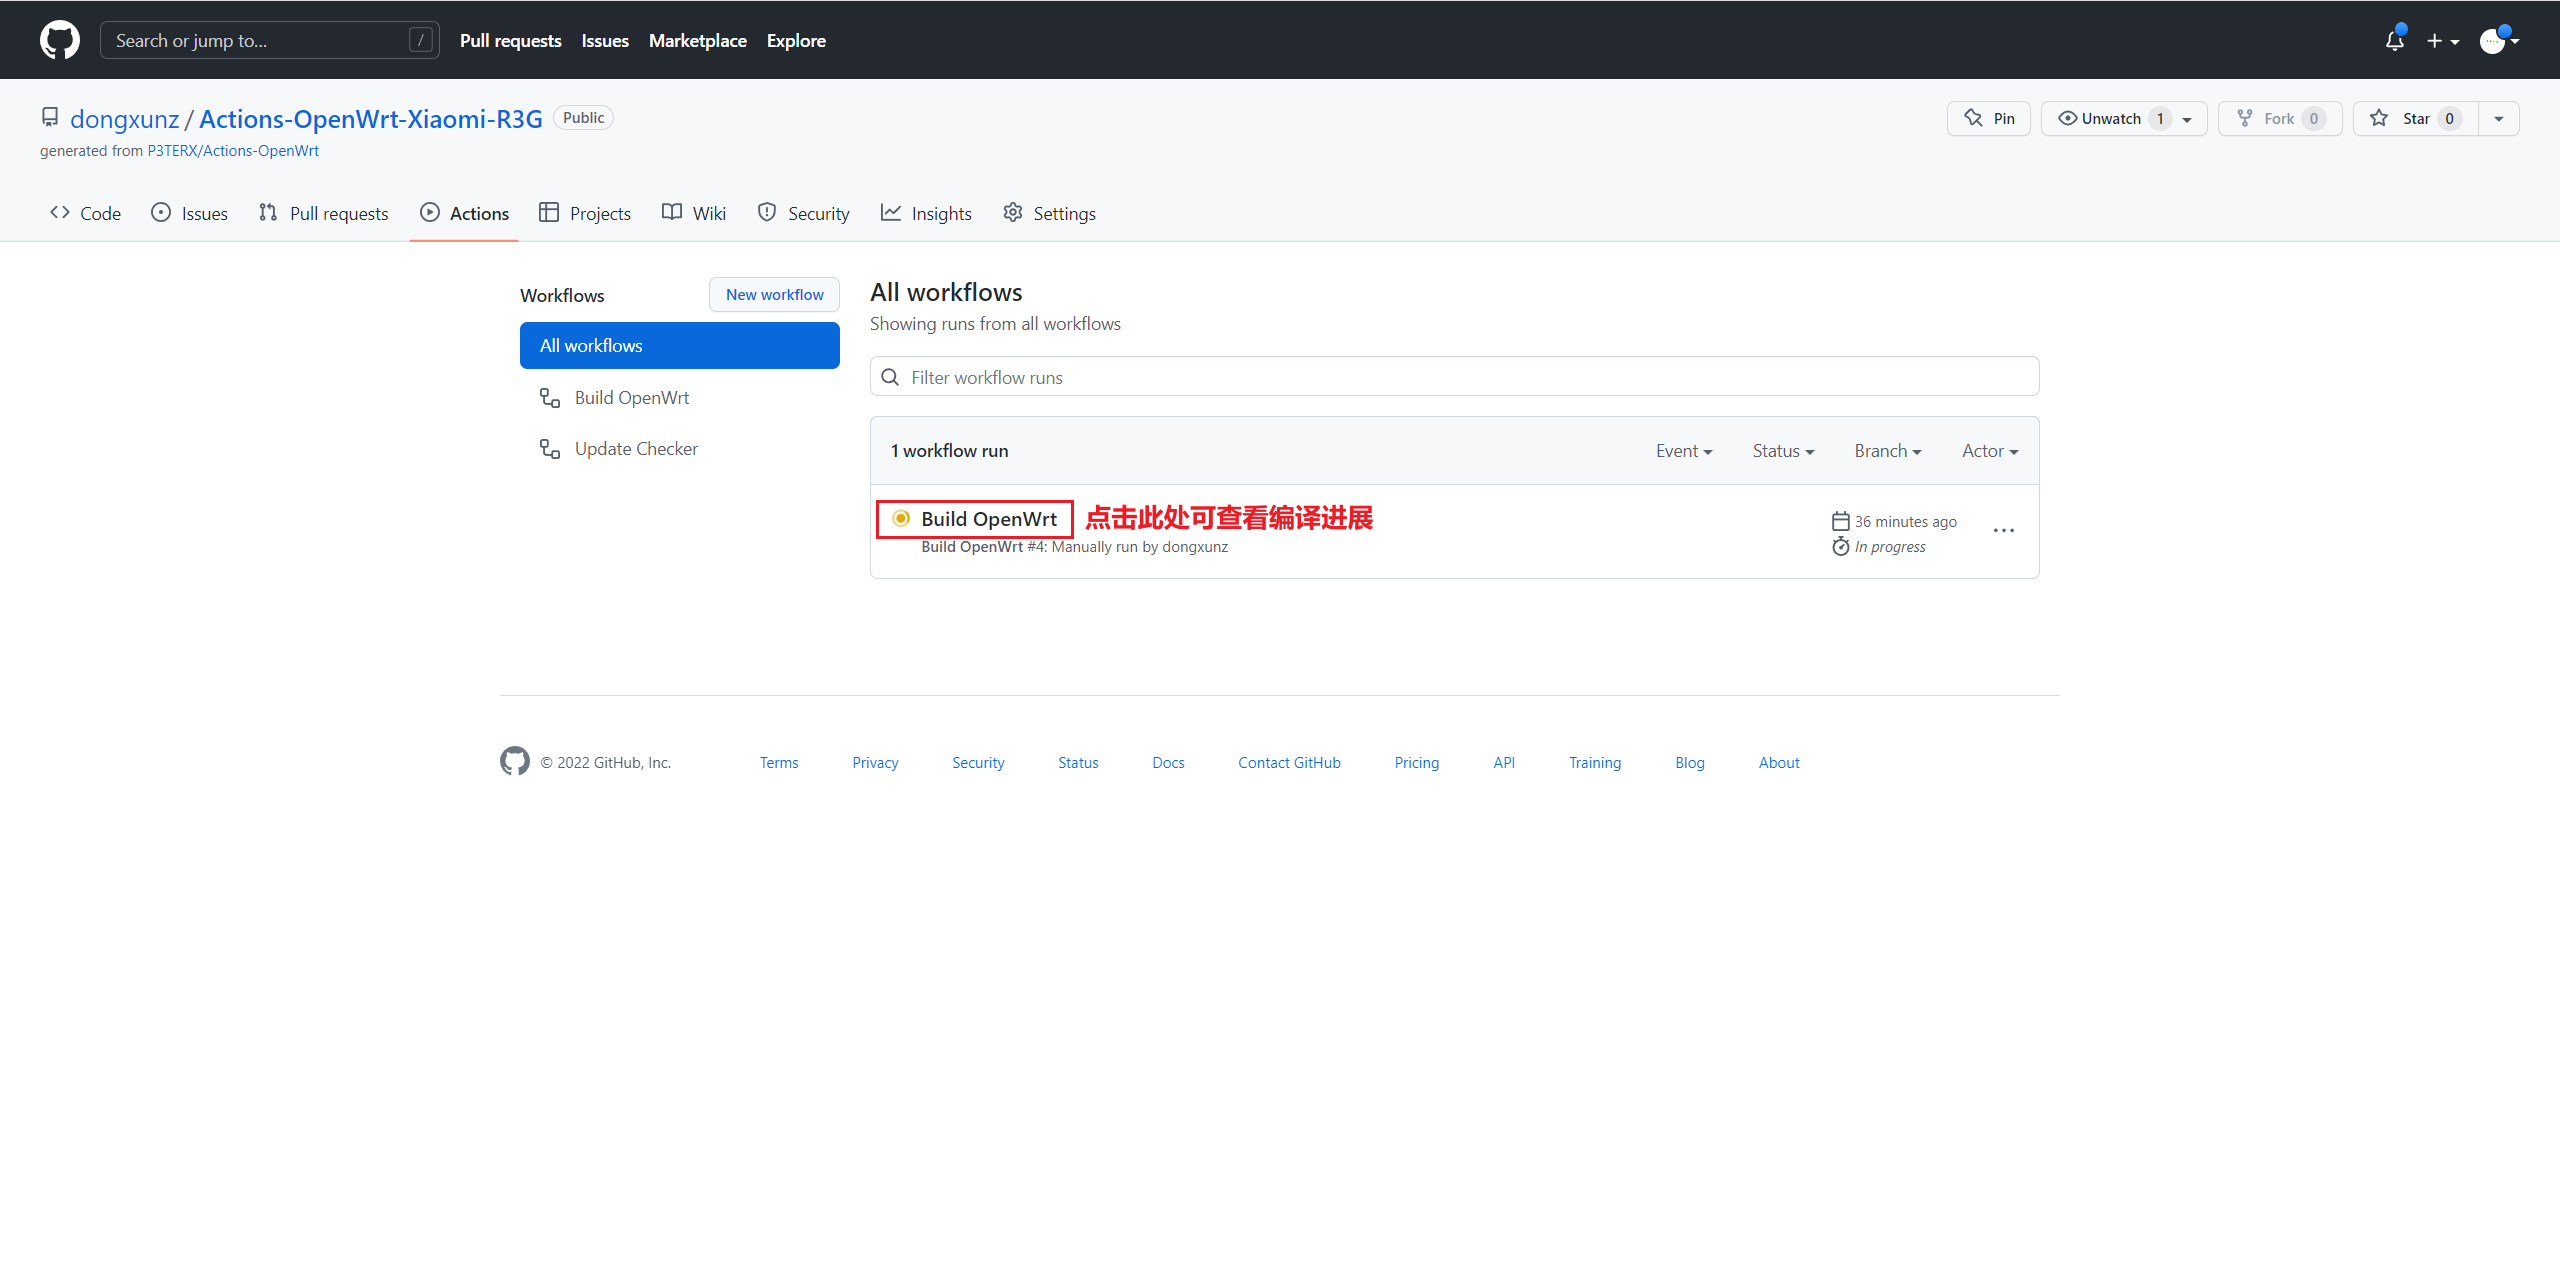Click the Filter workflow runs field
This screenshot has height=1262, width=2560.
click(1454, 377)
